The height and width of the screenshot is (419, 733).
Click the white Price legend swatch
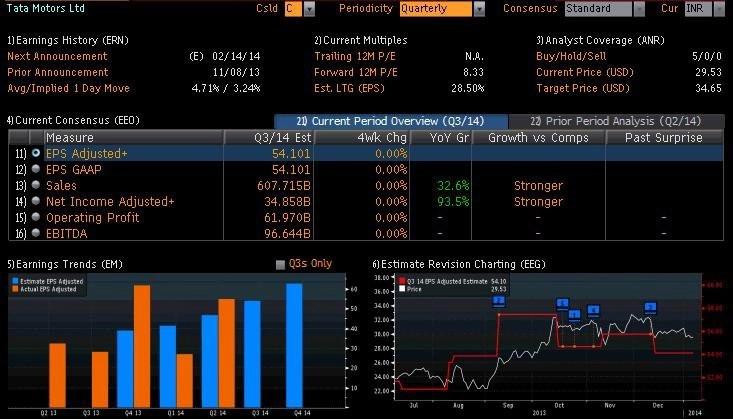click(x=402, y=289)
